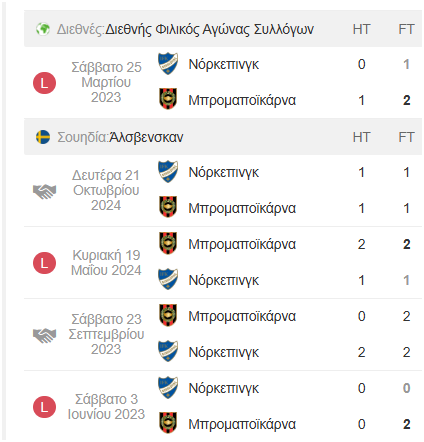Image resolution: width=424 pixels, height=442 pixels.
Task: Click the globe icon beside Διεθνές
Action: pyautogui.click(x=43, y=29)
